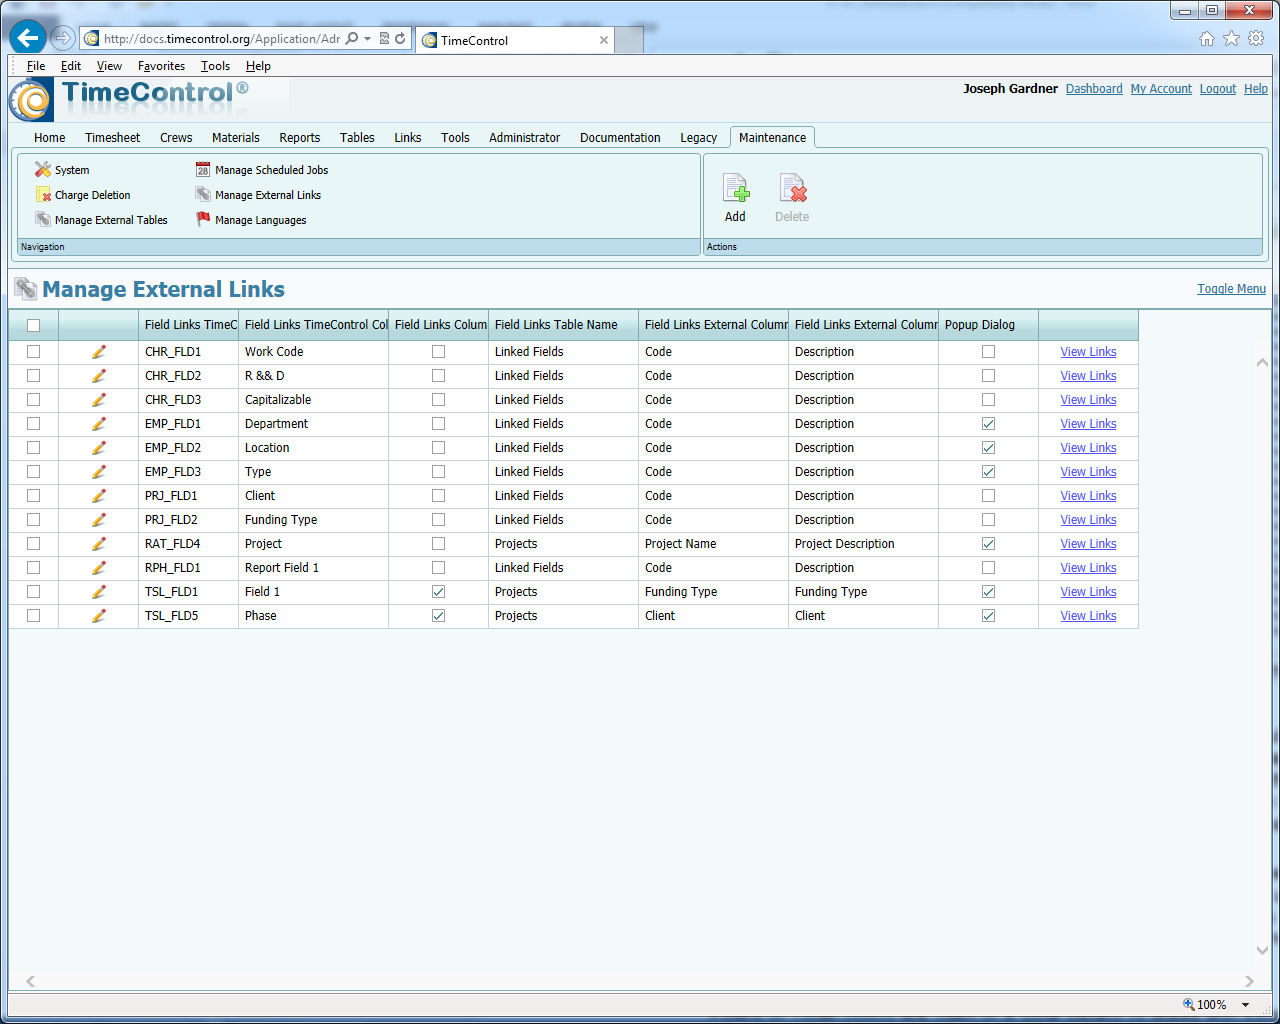Select the PRJ_FLD2 row checkbox

coord(34,520)
